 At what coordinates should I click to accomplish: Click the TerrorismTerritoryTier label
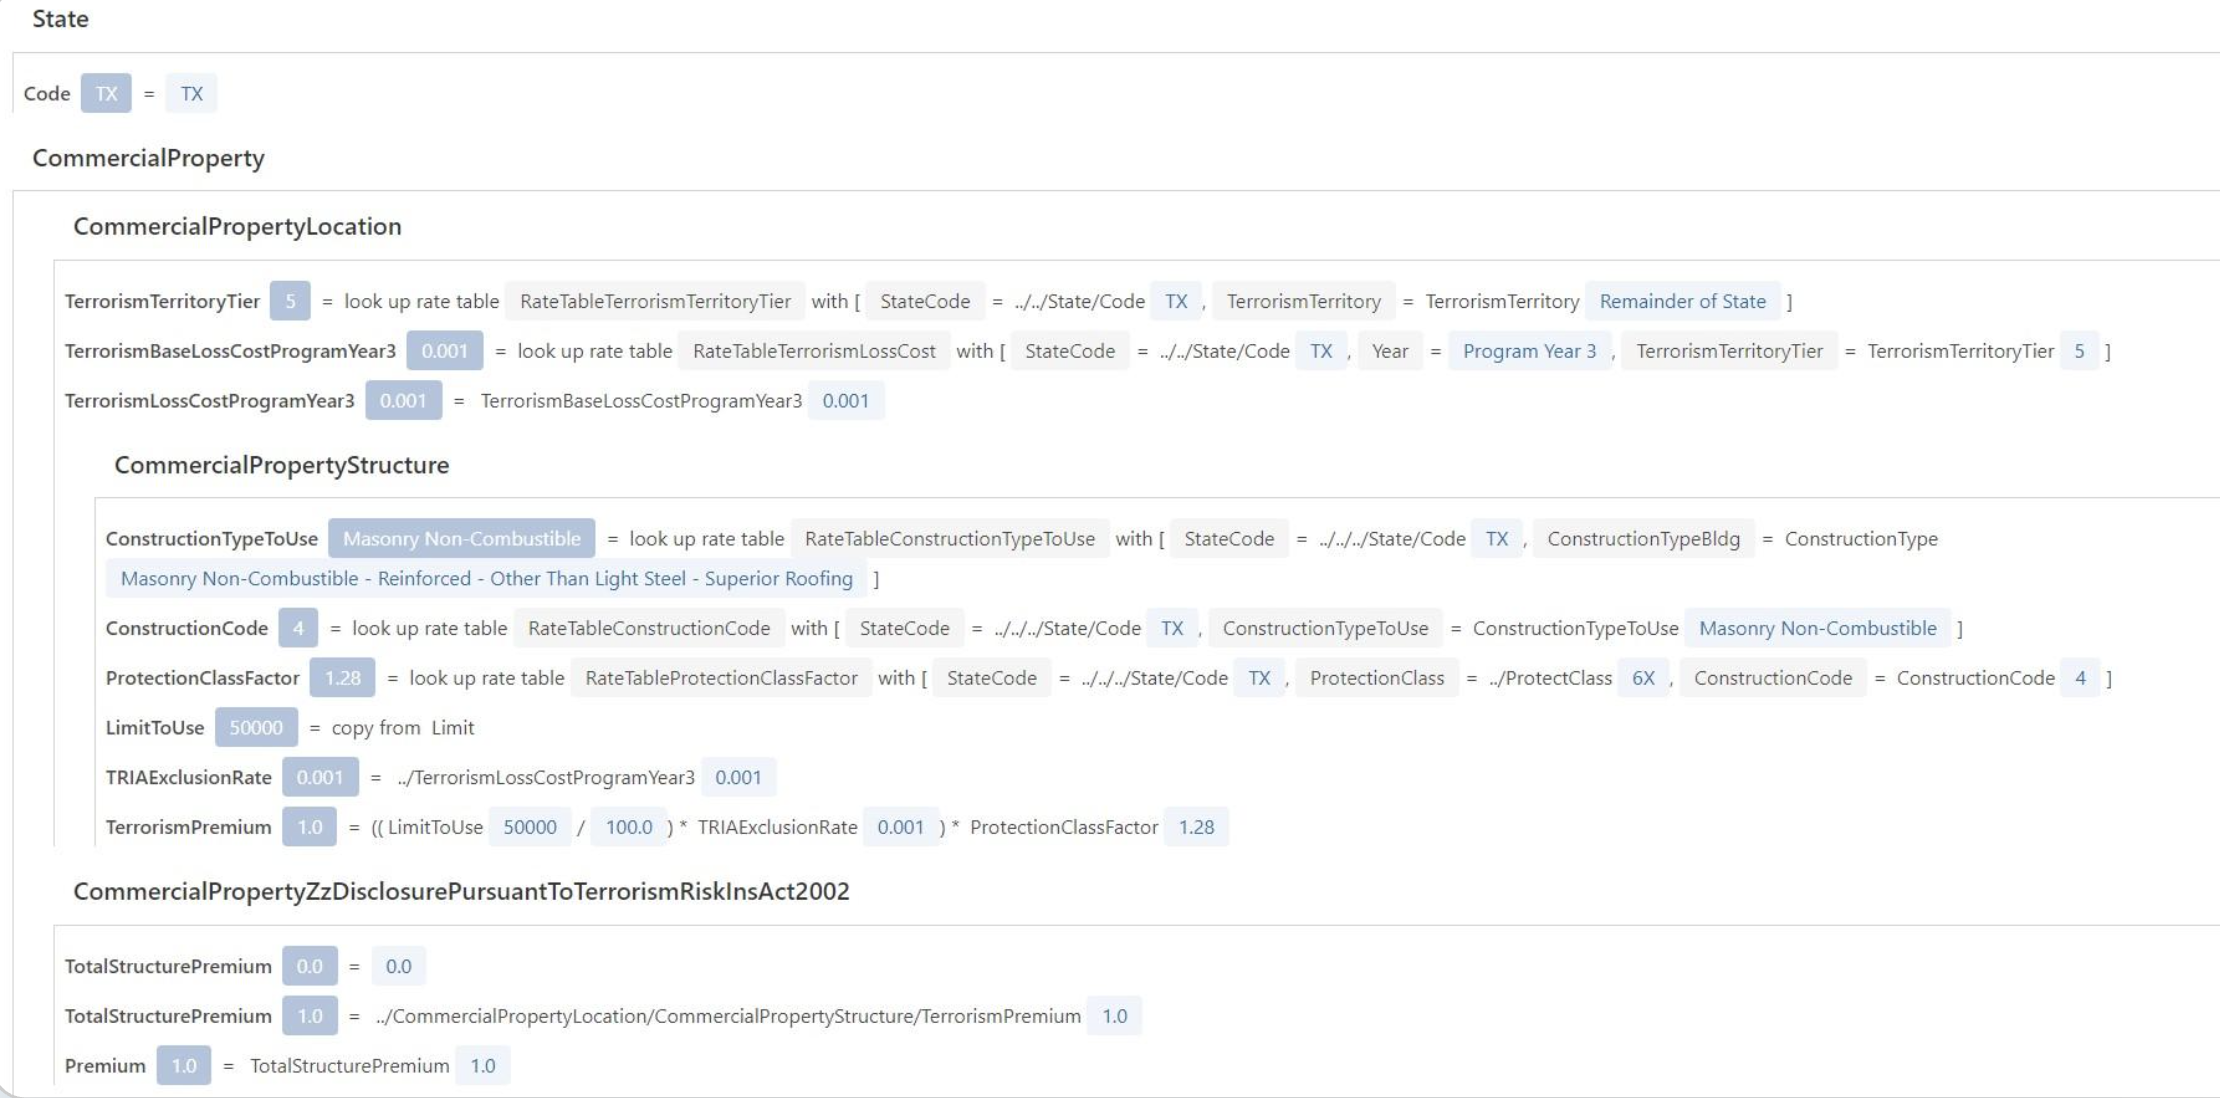tap(162, 301)
